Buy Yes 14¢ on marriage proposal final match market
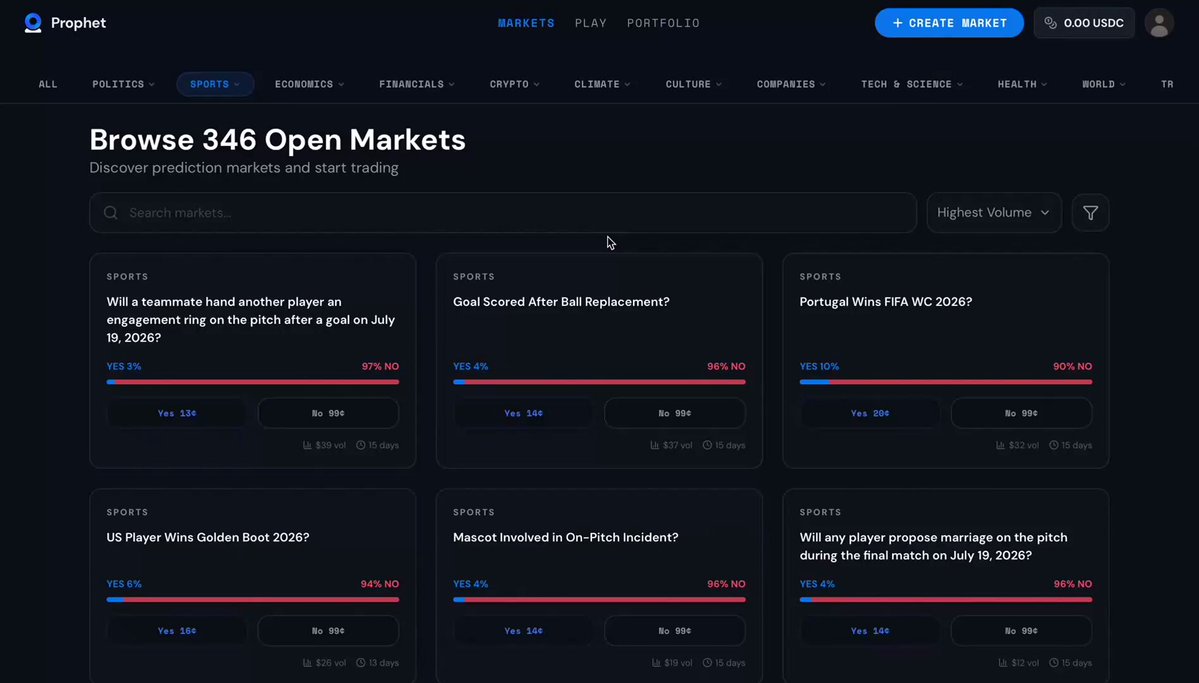This screenshot has height=683, width=1199. (870, 631)
